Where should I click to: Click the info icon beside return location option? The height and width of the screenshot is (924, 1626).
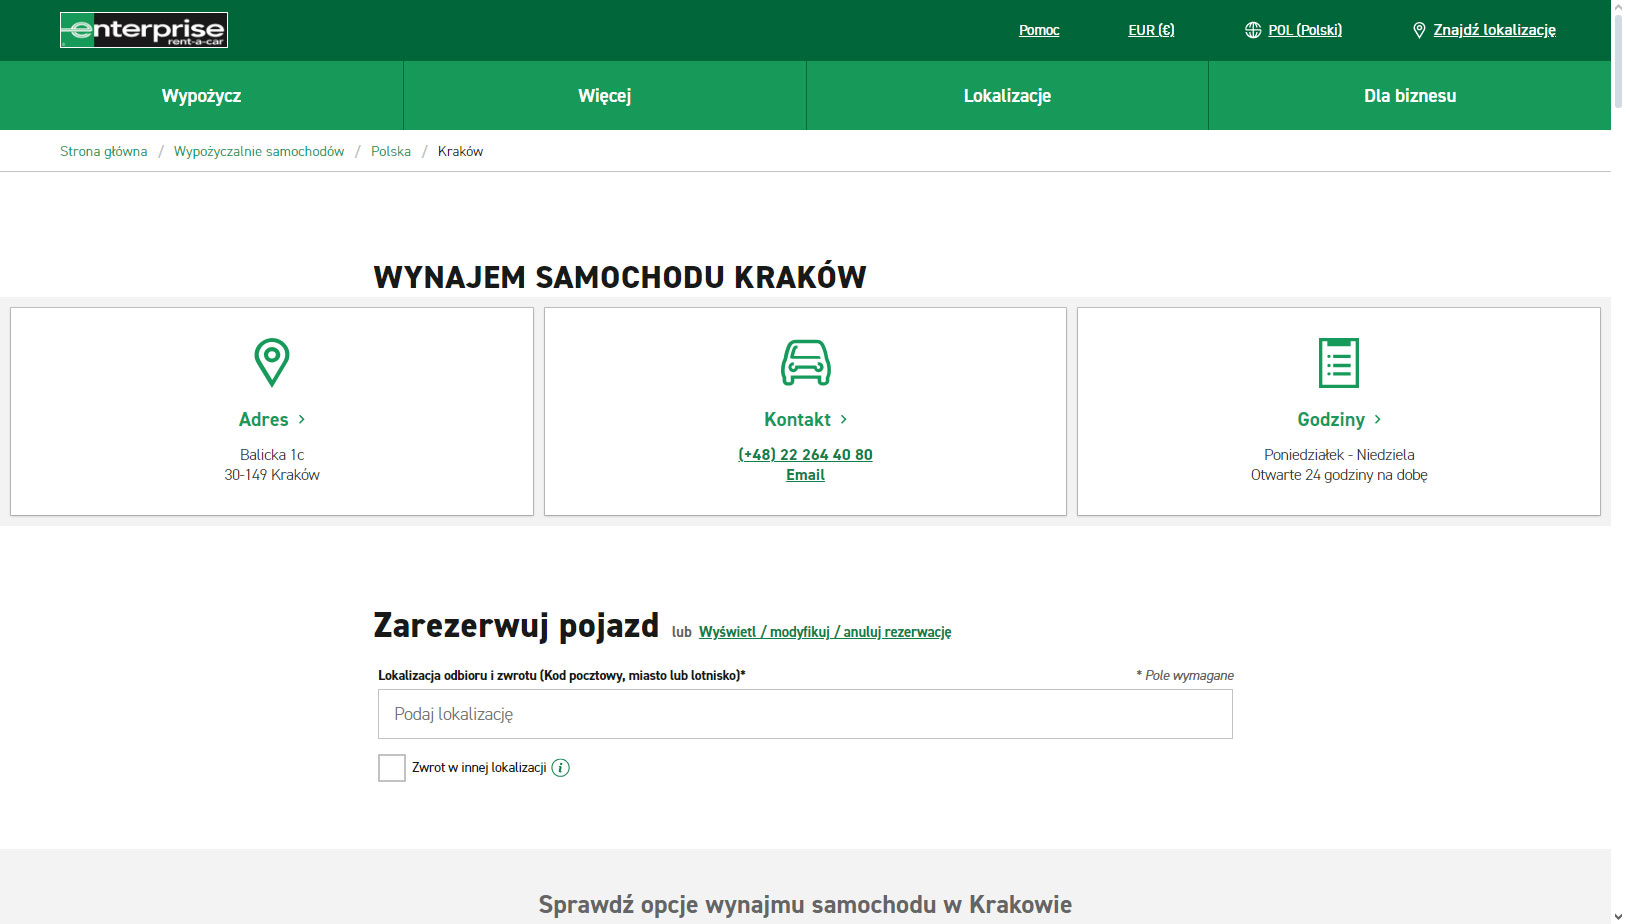560,768
